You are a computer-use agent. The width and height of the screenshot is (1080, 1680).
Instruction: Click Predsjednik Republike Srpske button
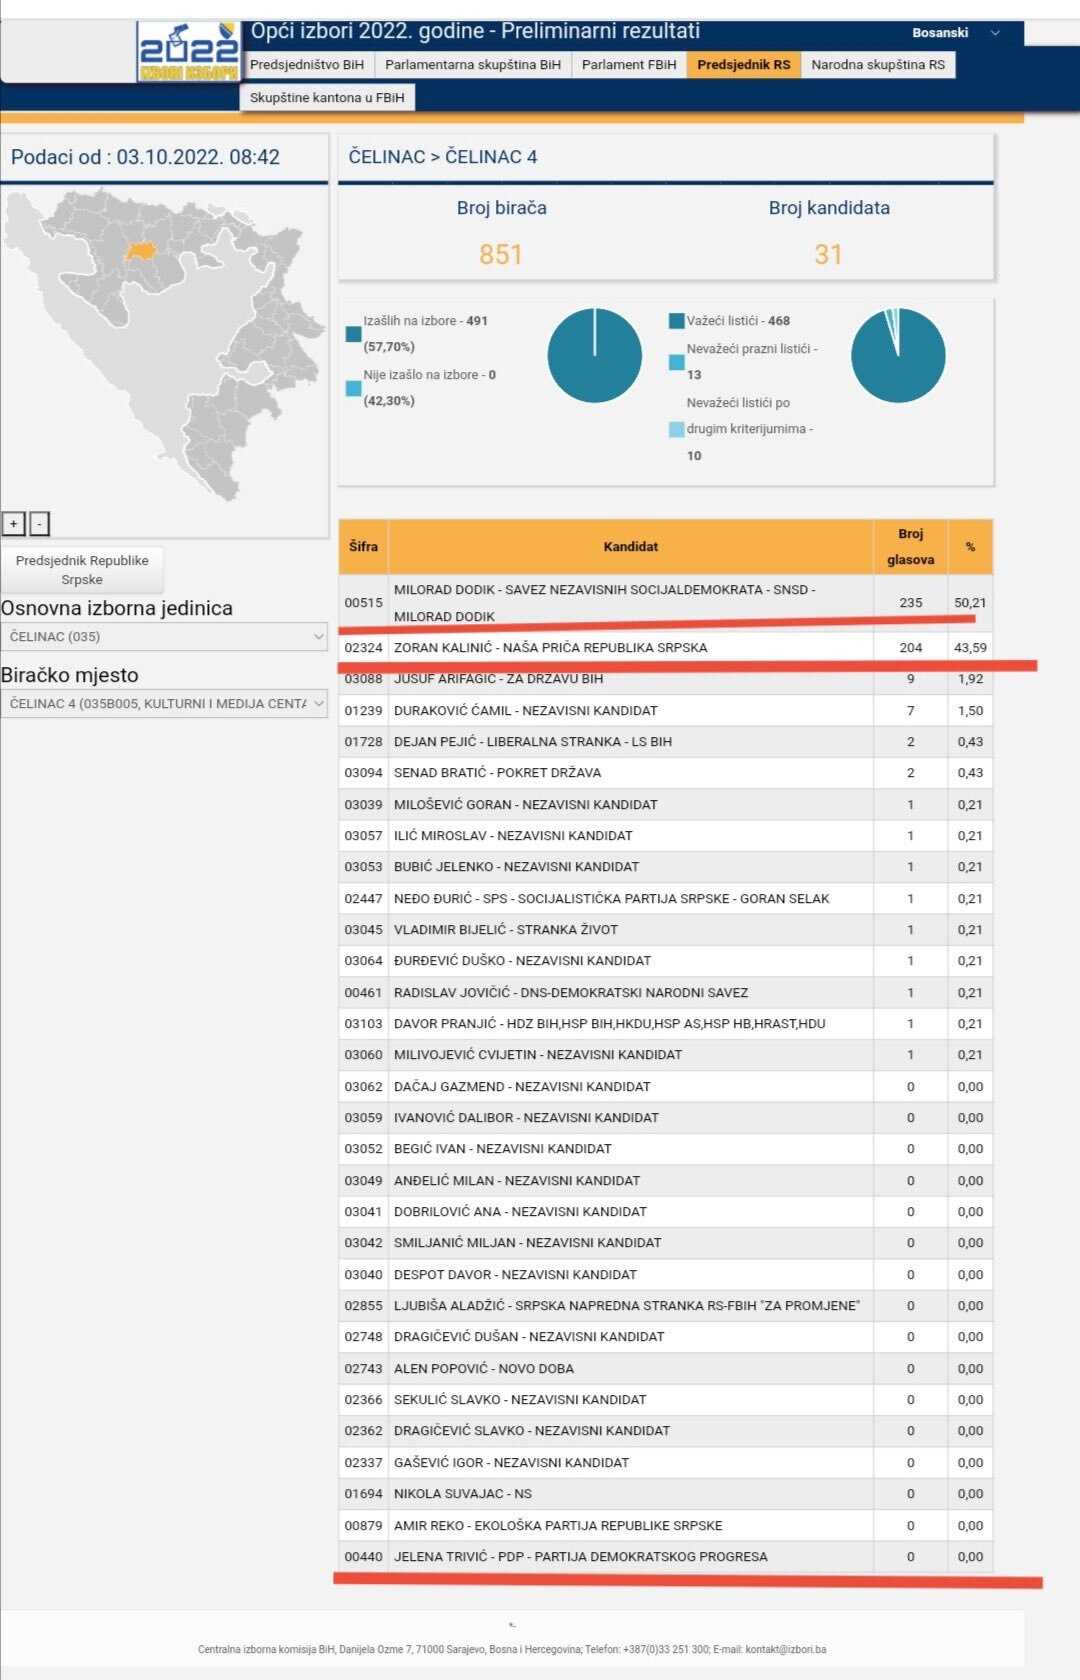pos(82,570)
